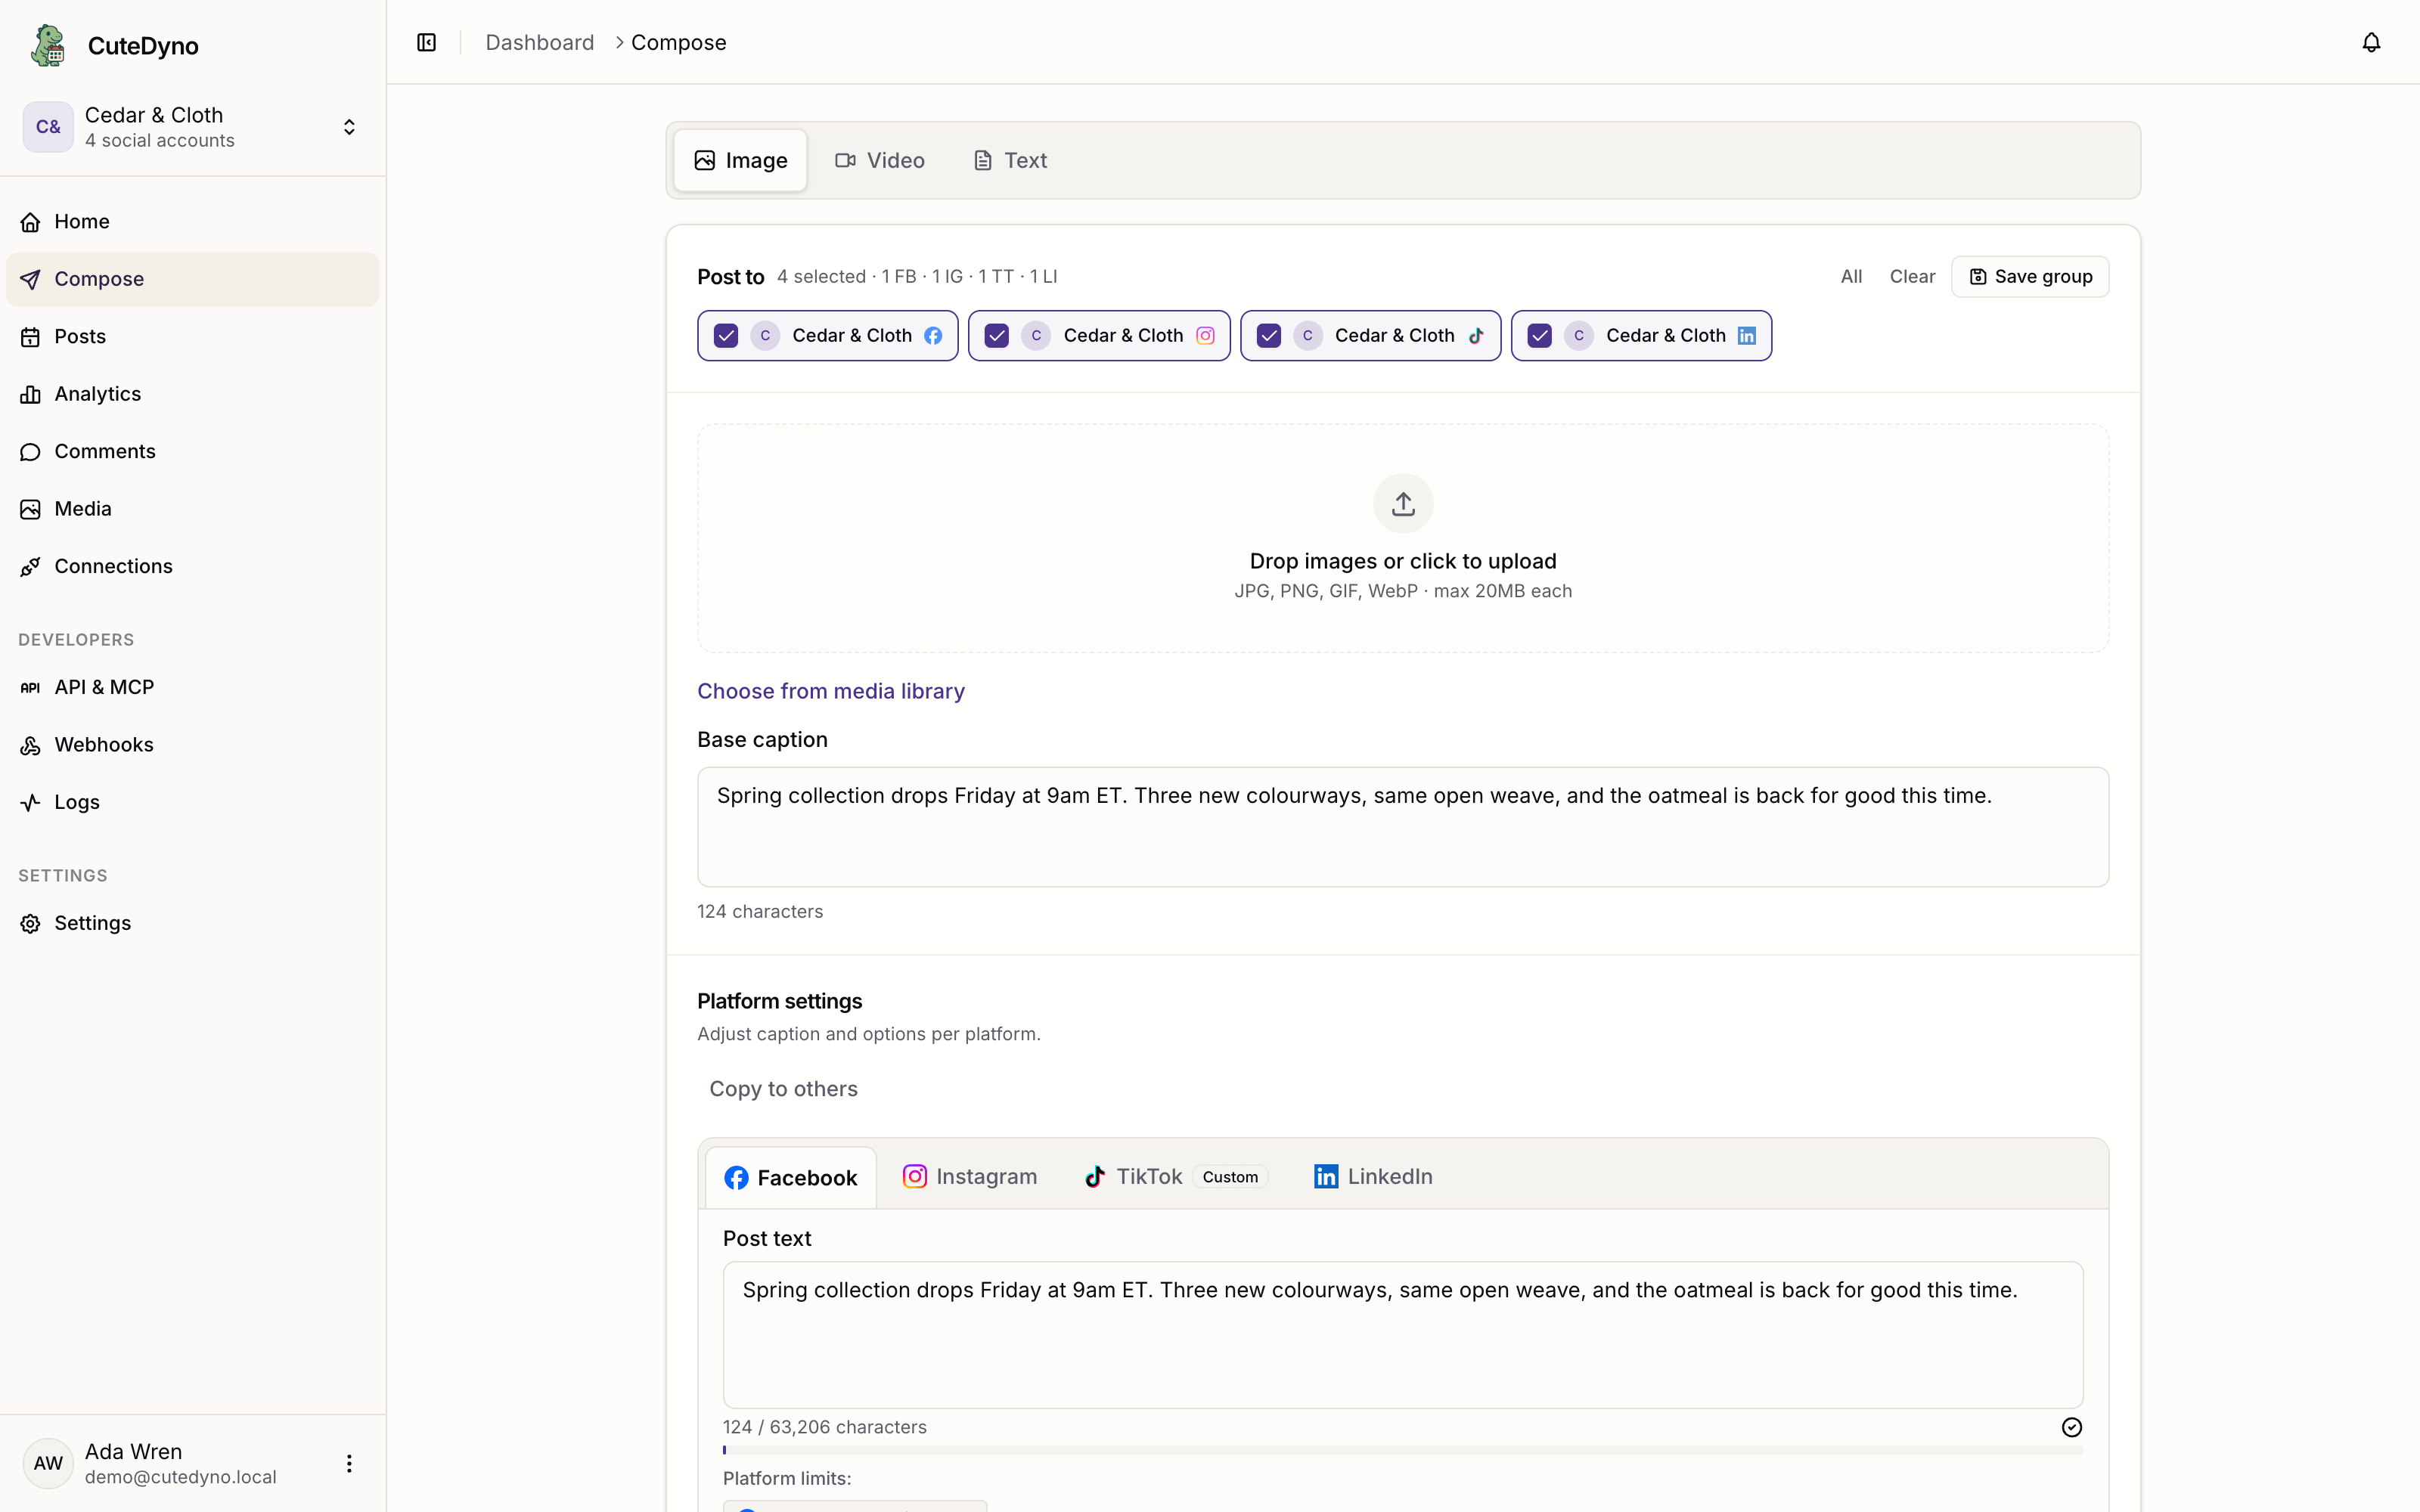This screenshot has width=2420, height=1512.
Task: Click the Webhooks icon
Action: [31, 745]
